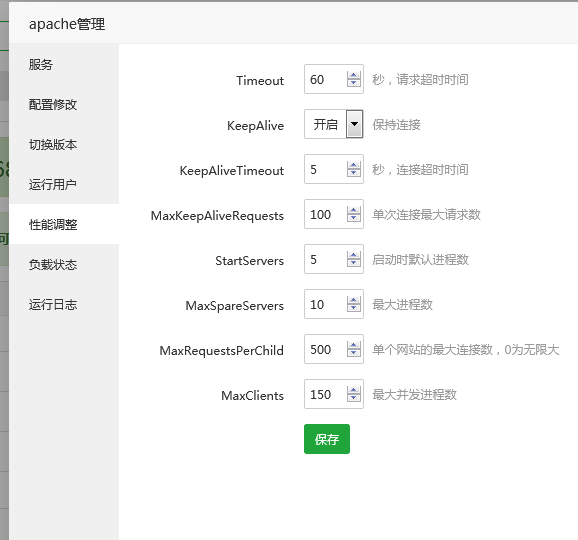Lower MaxRequestsPerChild with down spinner
This screenshot has height=540, width=578.
pos(354,352)
